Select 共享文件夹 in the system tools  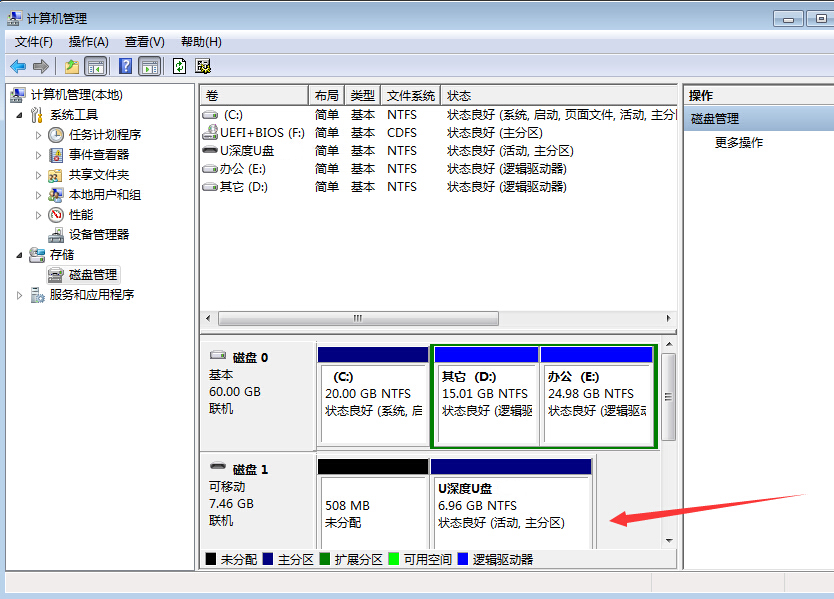pos(98,174)
